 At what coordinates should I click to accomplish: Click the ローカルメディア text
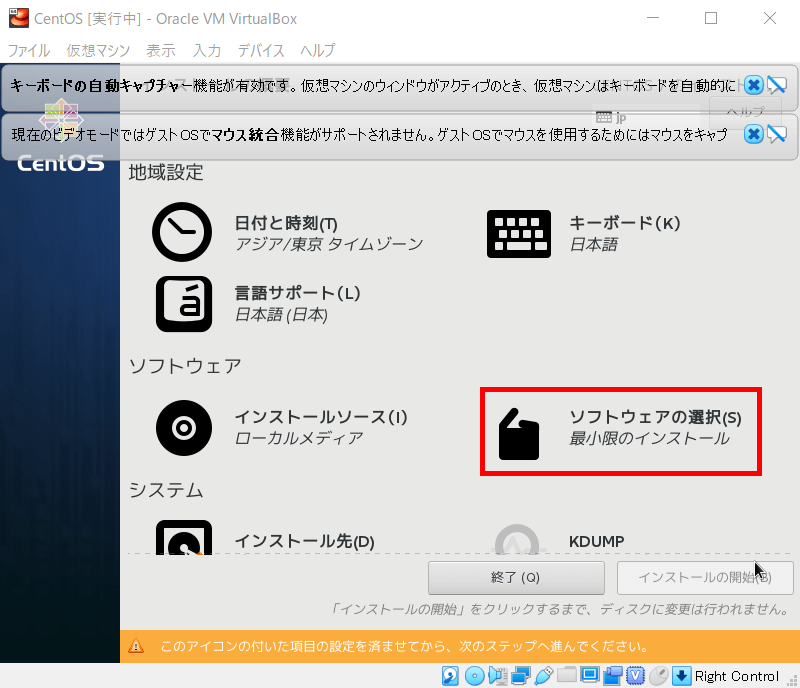pyautogui.click(x=299, y=438)
